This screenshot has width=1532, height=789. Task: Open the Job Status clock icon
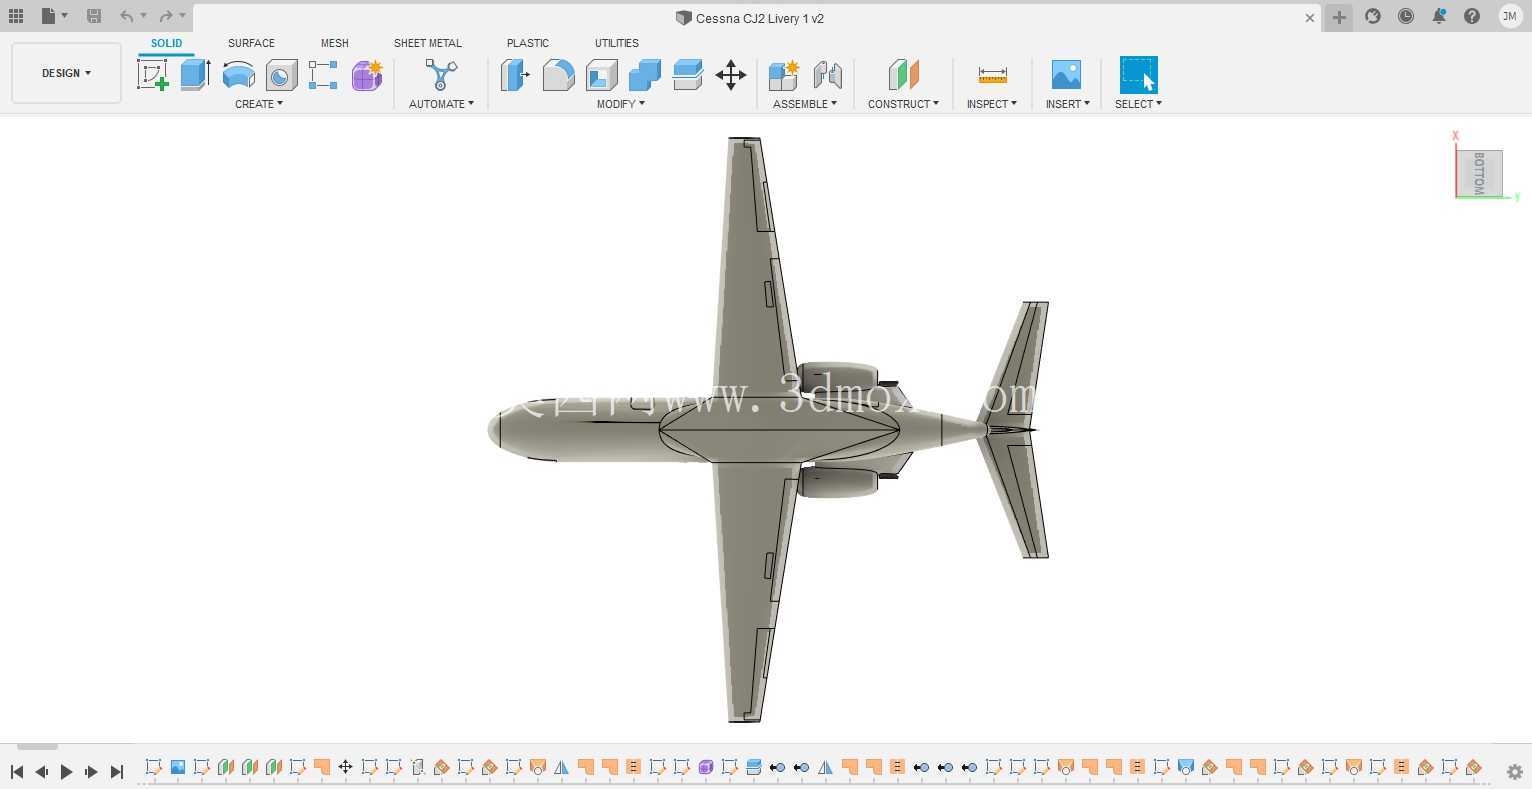tap(1406, 16)
